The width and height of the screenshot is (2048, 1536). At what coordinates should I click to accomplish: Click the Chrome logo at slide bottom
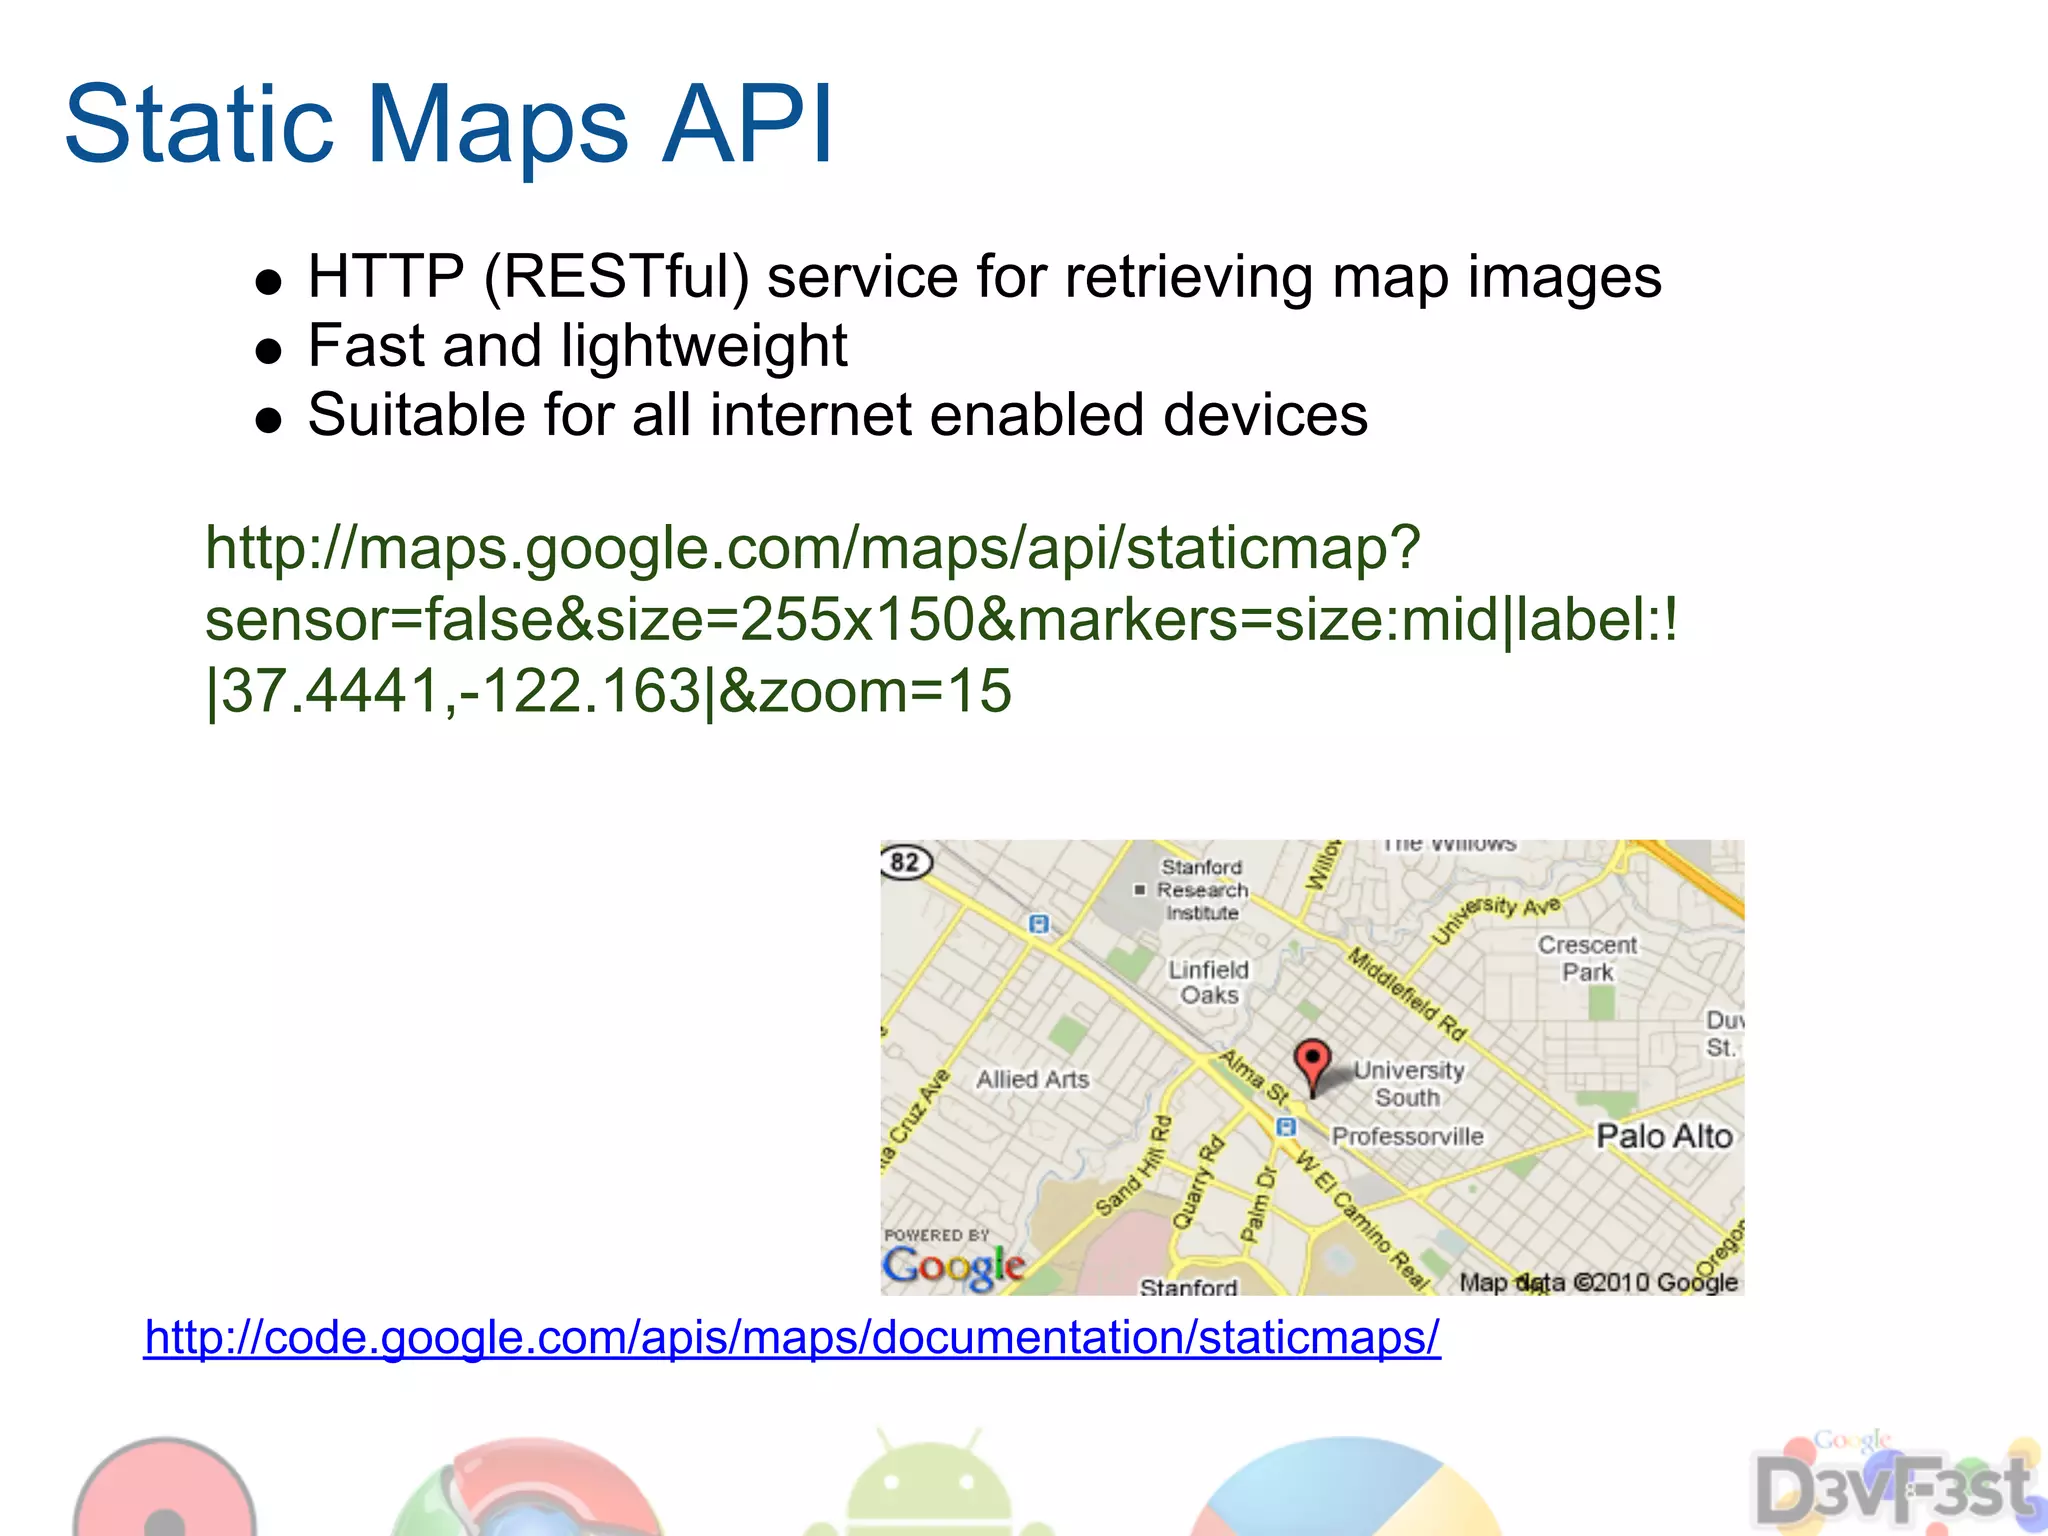click(x=527, y=1486)
